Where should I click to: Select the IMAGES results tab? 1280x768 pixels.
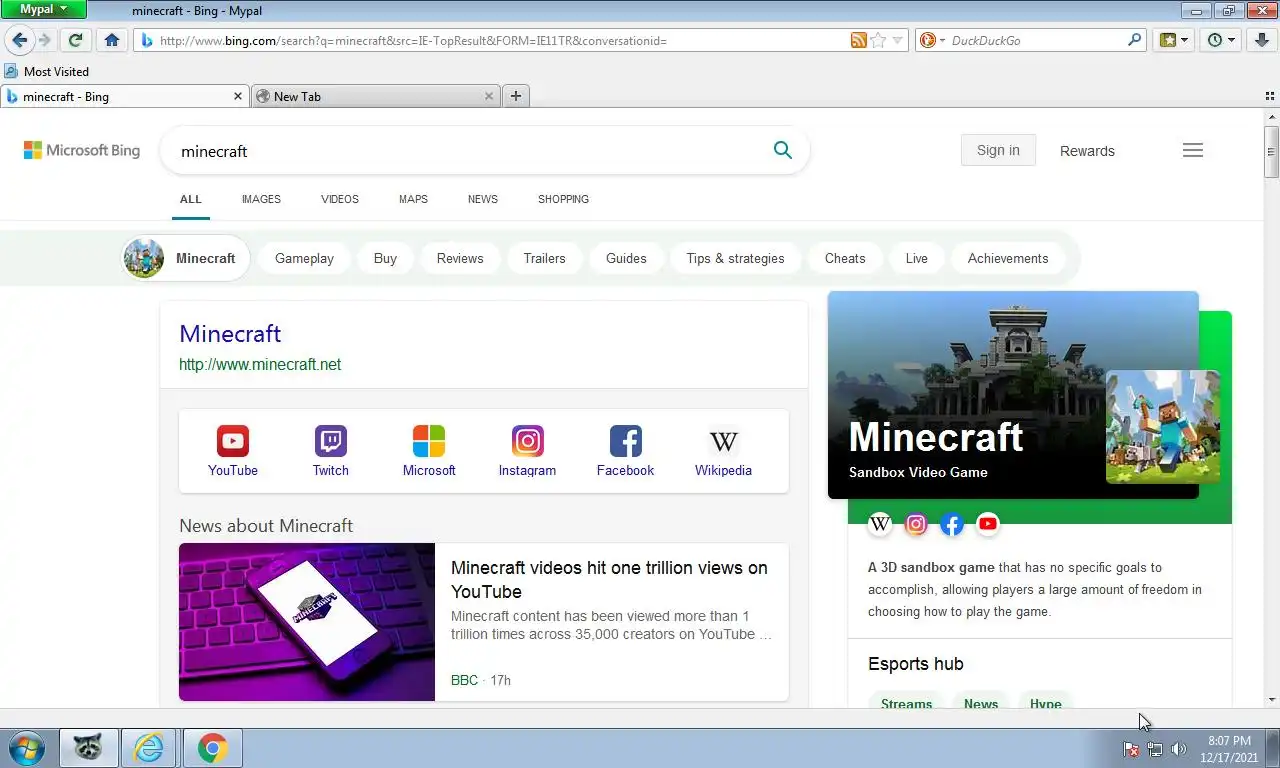click(261, 199)
